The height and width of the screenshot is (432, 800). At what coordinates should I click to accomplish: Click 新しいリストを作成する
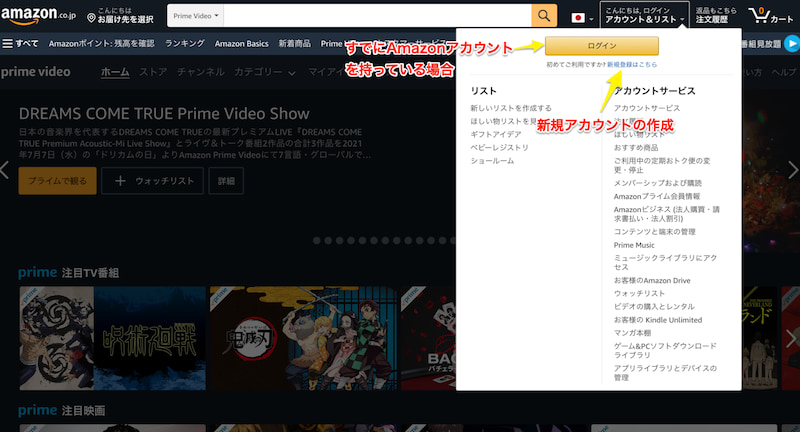click(x=511, y=108)
